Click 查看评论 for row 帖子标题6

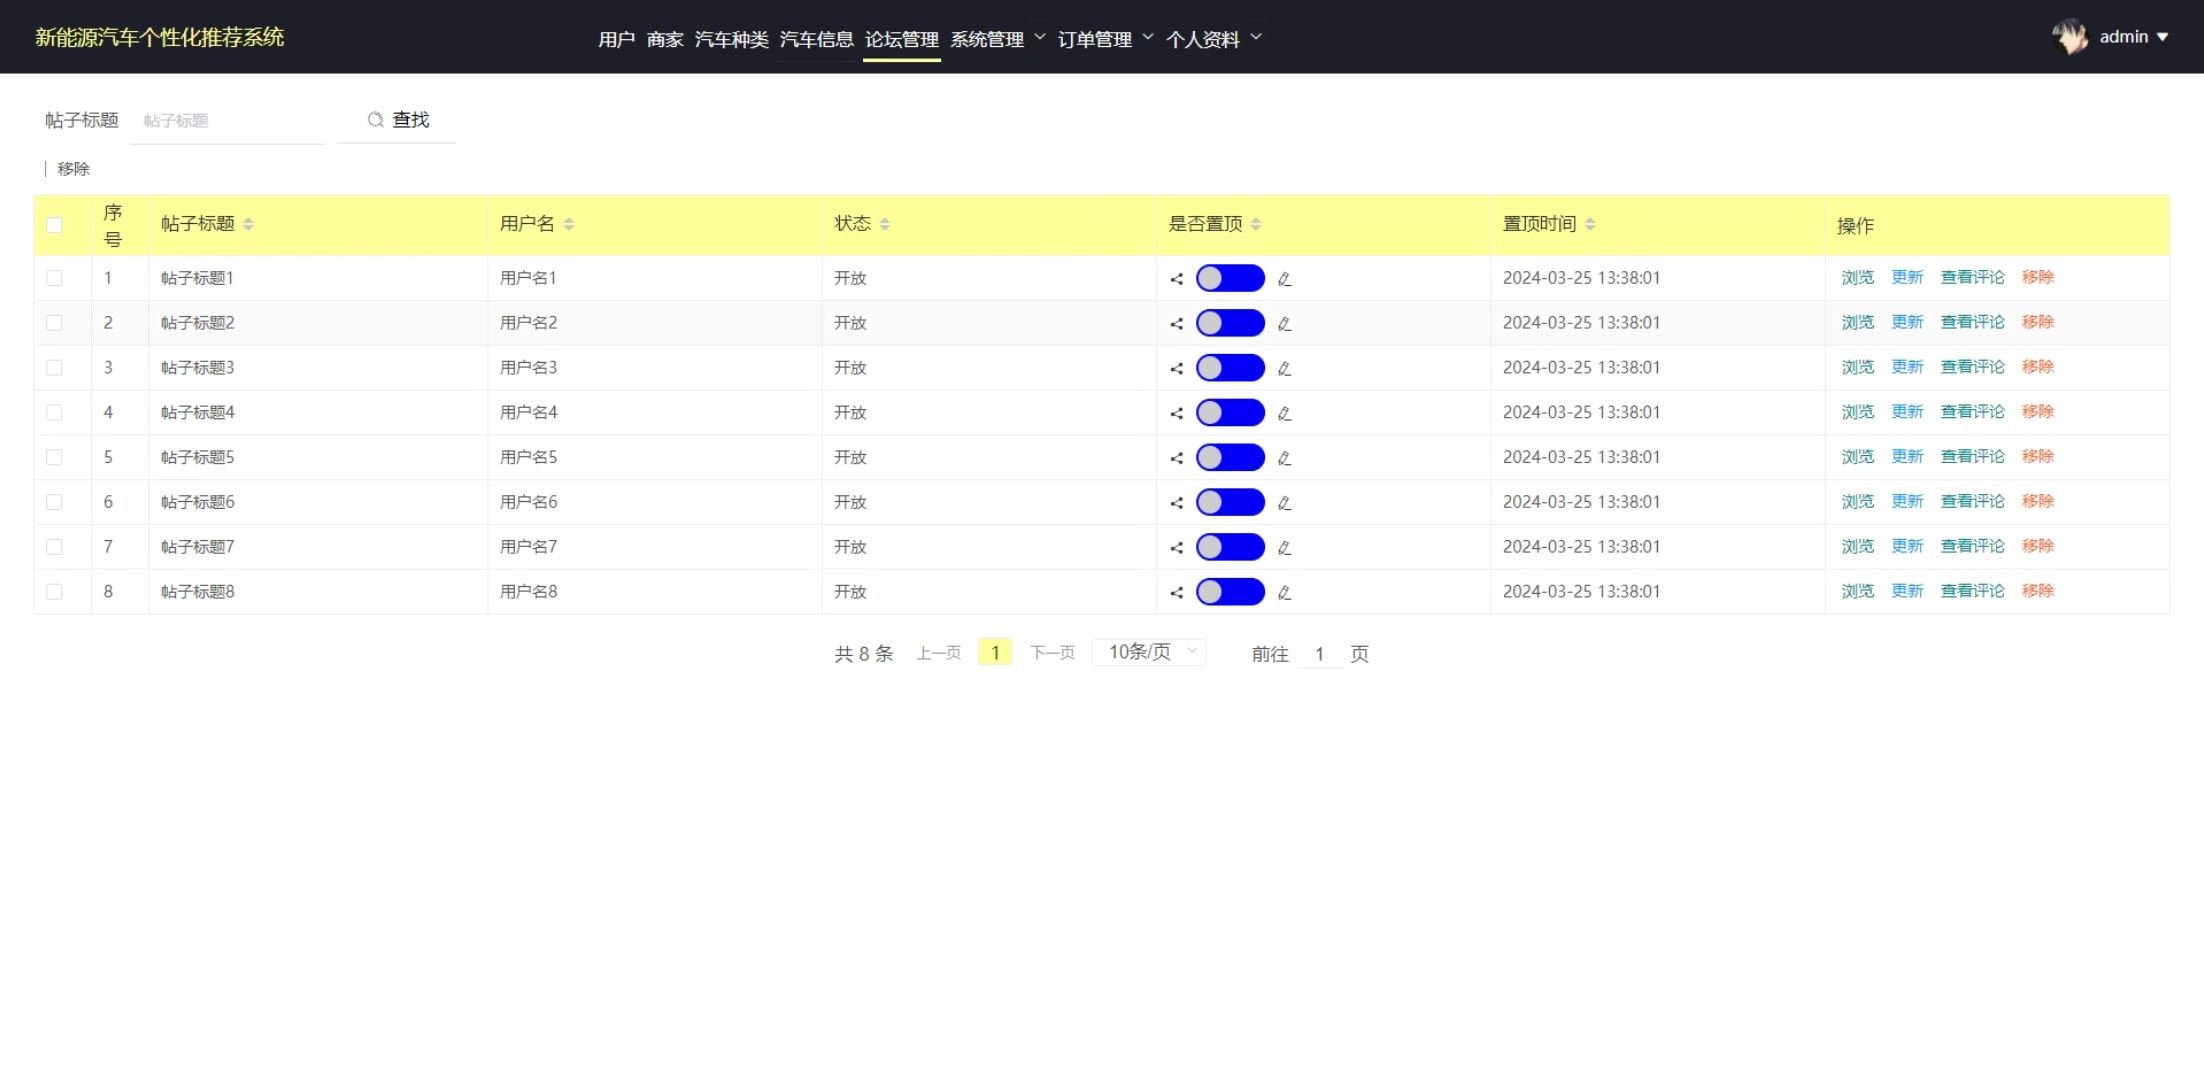pos(1973,501)
